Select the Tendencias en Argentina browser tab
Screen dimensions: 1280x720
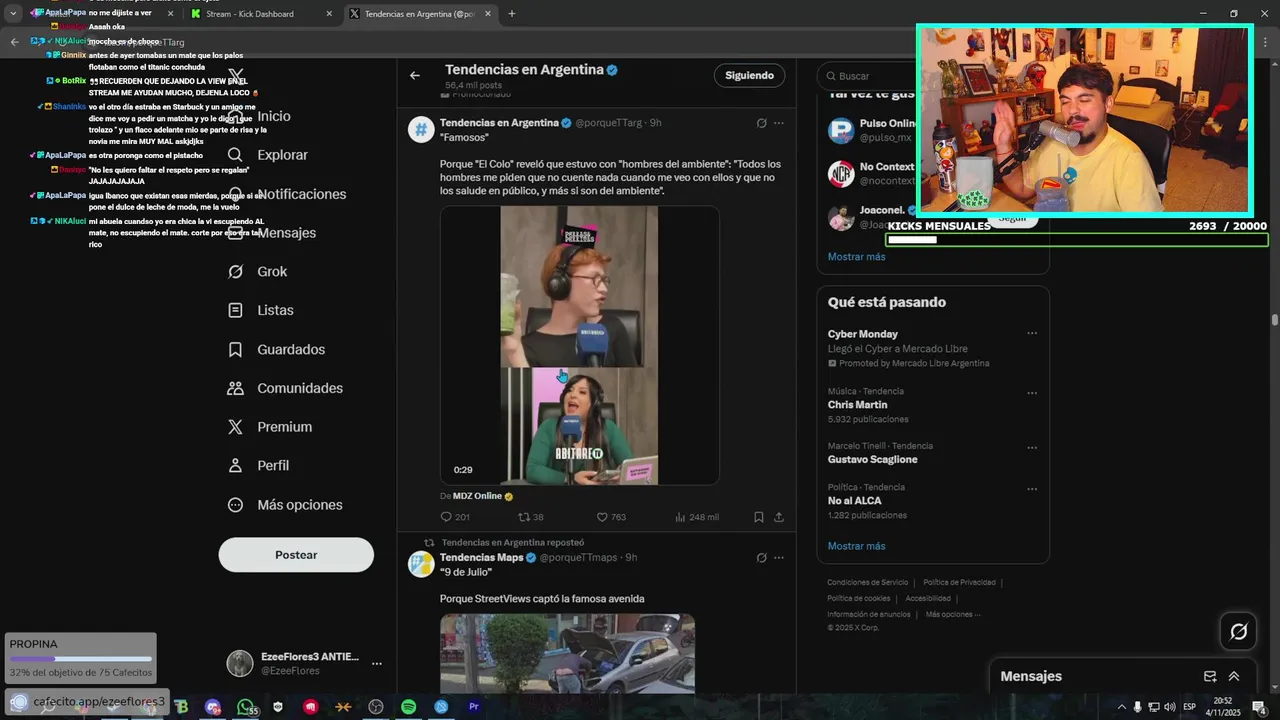click(420, 14)
